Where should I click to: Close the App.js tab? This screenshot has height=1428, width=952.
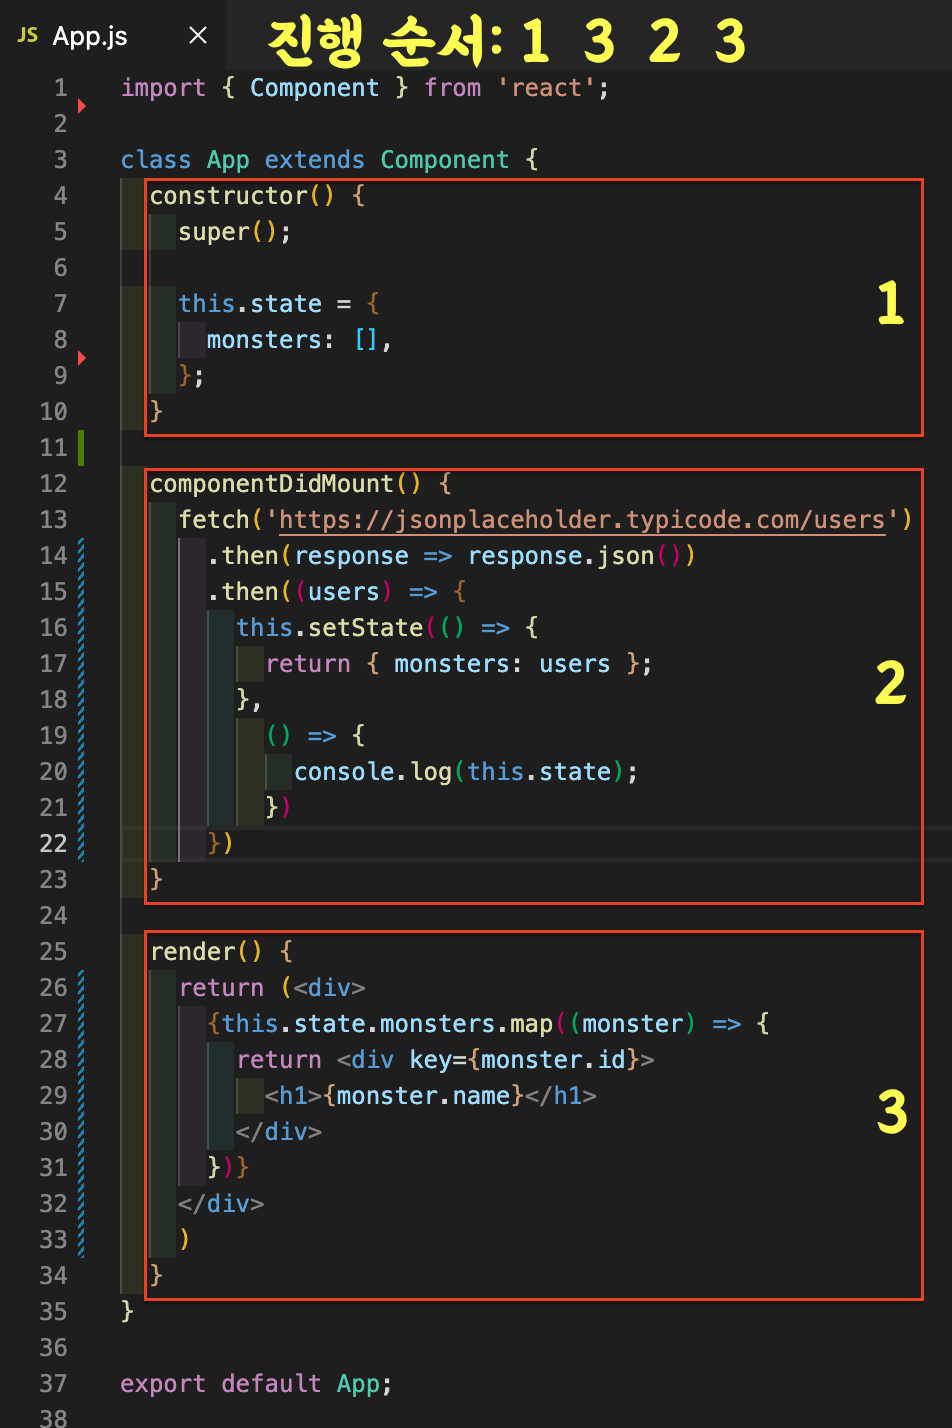(x=198, y=36)
